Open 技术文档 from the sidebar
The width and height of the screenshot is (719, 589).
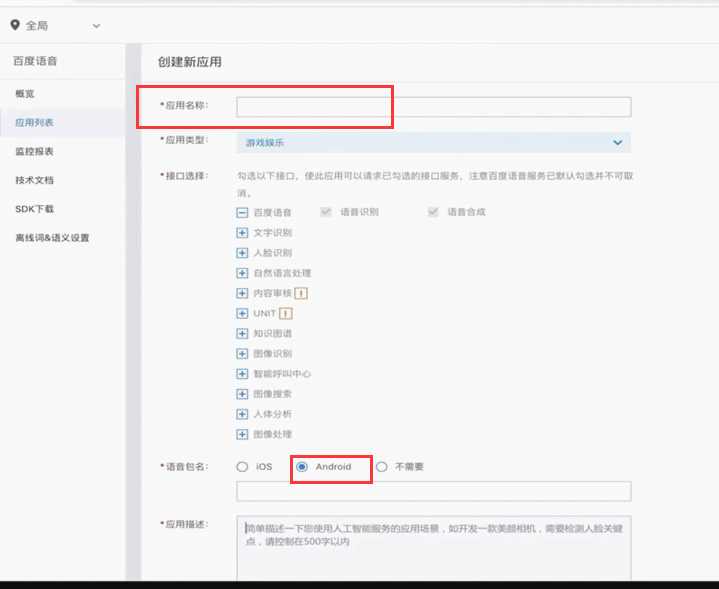pos(34,180)
